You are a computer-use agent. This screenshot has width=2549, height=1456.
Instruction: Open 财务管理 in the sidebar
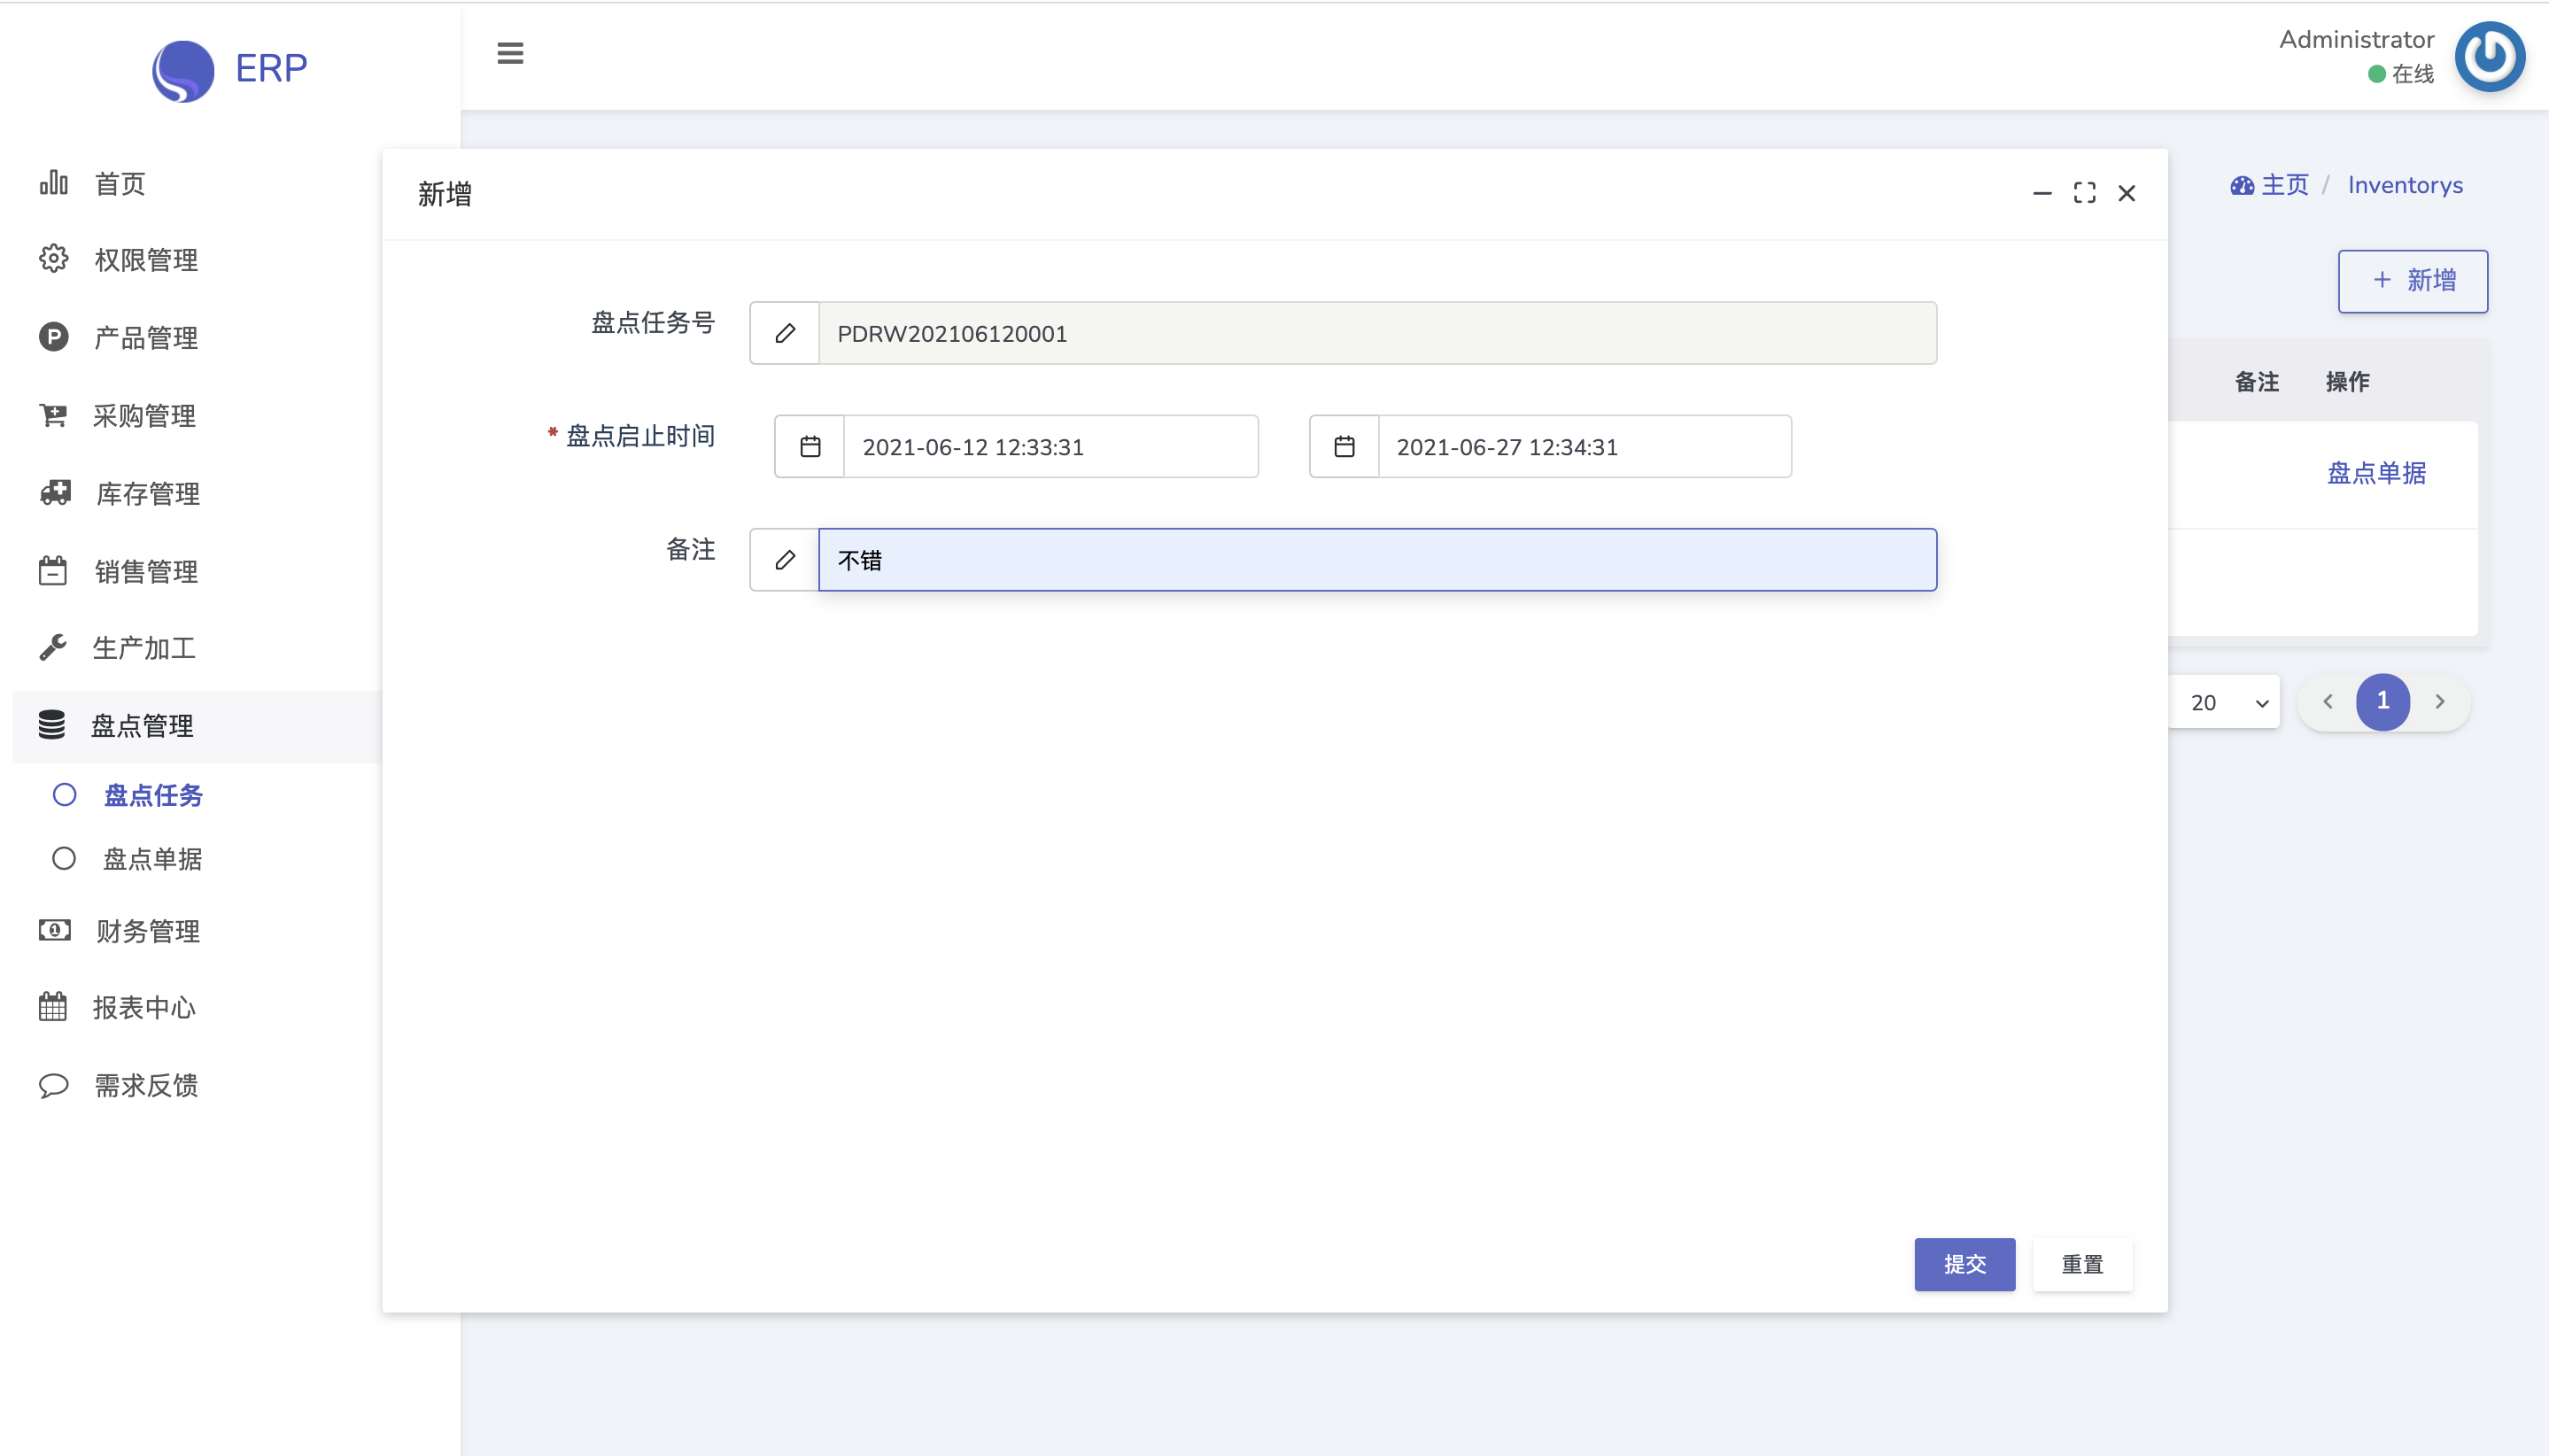[x=147, y=931]
